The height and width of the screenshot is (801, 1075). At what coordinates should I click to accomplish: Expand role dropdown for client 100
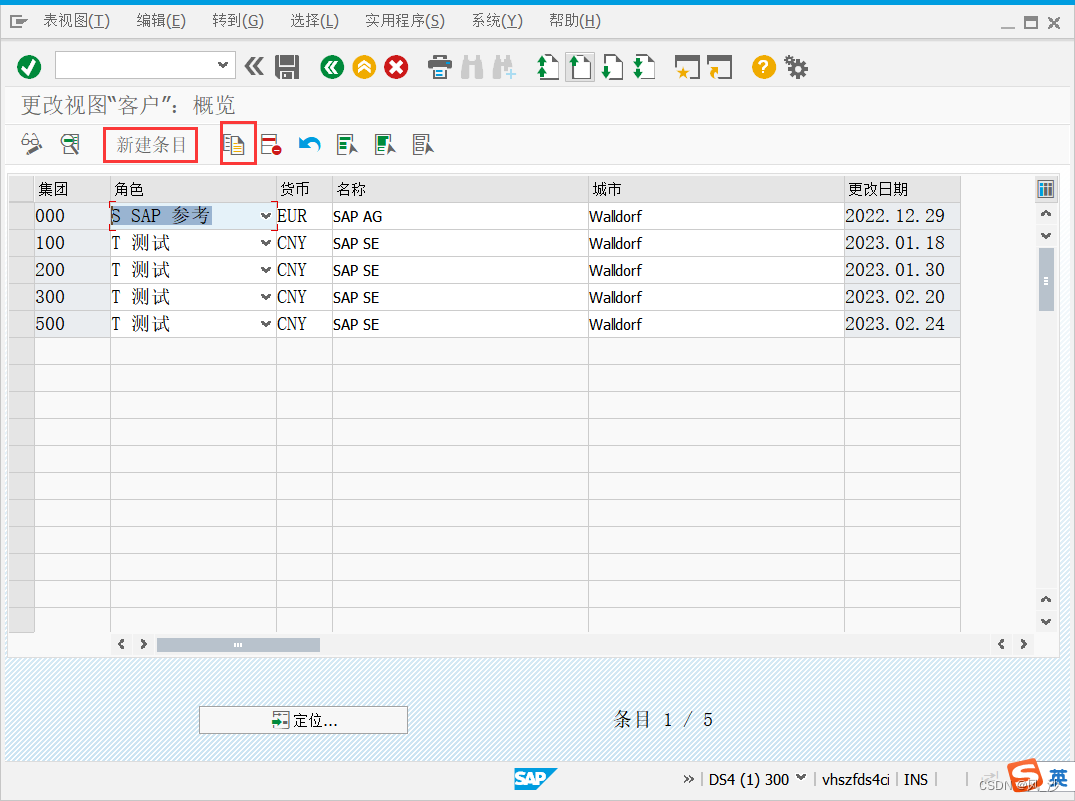pyautogui.click(x=265, y=243)
